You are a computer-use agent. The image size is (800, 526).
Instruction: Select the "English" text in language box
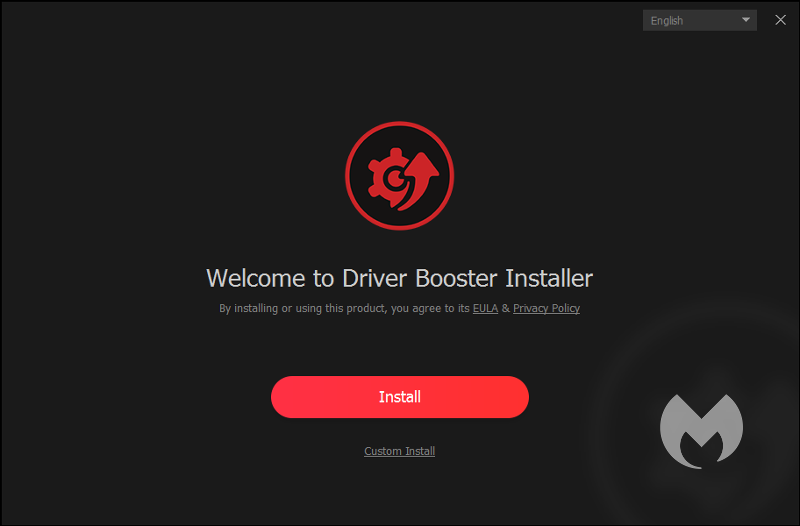(667, 20)
